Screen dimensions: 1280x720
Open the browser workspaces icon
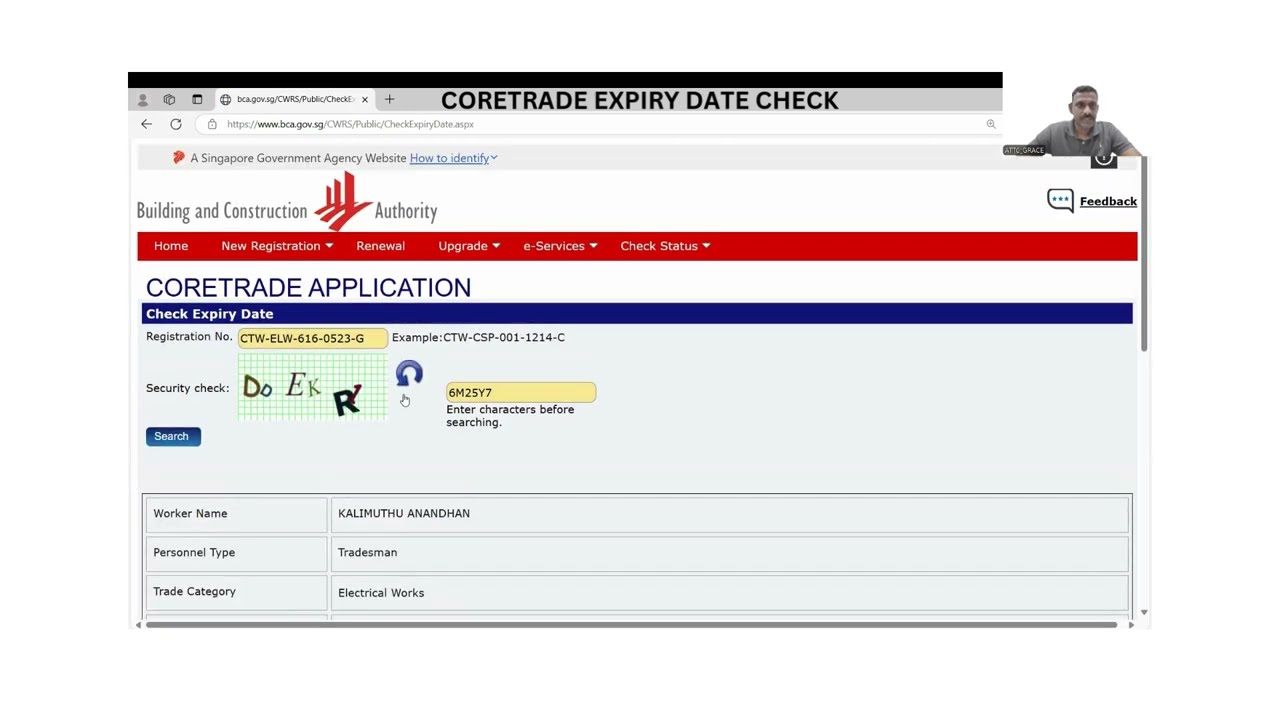(x=169, y=99)
